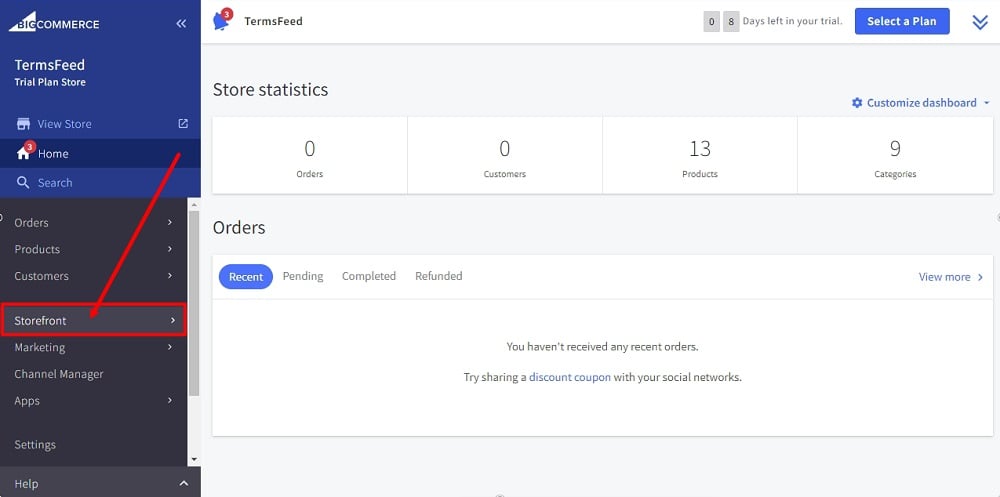Click the Store statistics heading

(270, 89)
